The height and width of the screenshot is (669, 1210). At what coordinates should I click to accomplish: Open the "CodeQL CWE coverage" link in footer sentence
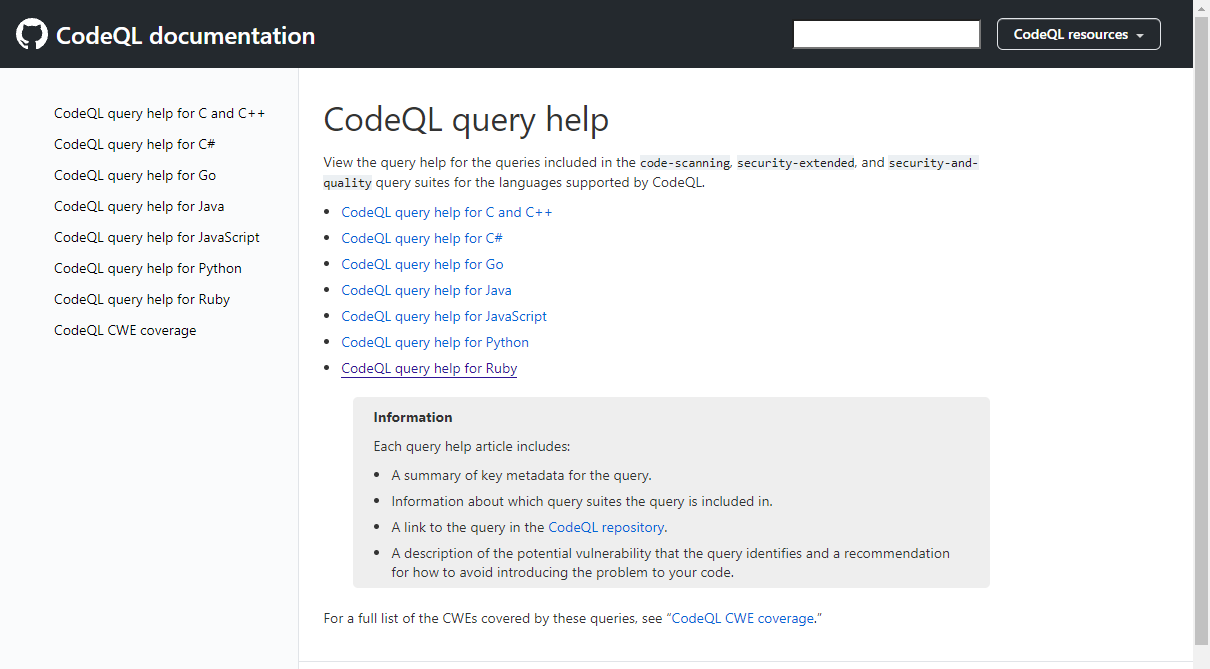point(742,618)
